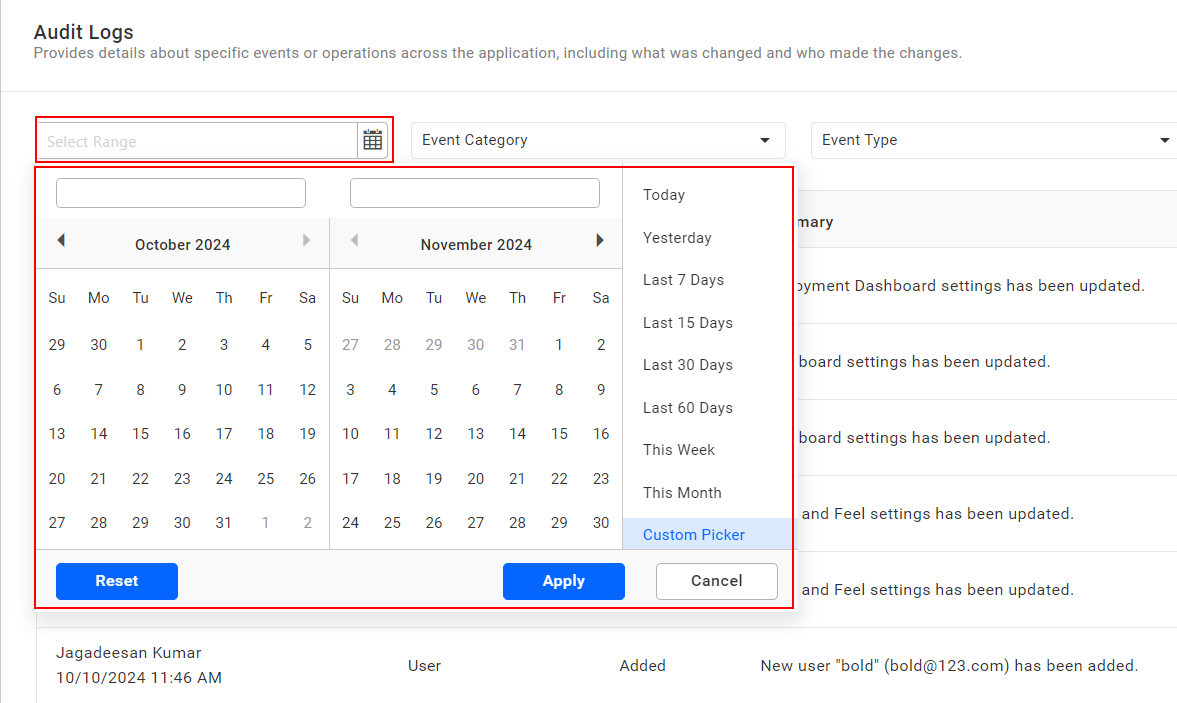Open the calendar icon in Select Range field
1177x703 pixels.
click(371, 140)
